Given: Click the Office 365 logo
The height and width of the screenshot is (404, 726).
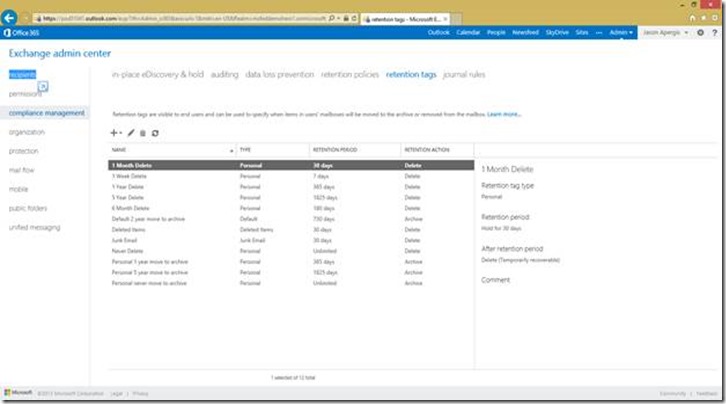Looking at the screenshot, I should click(21, 33).
